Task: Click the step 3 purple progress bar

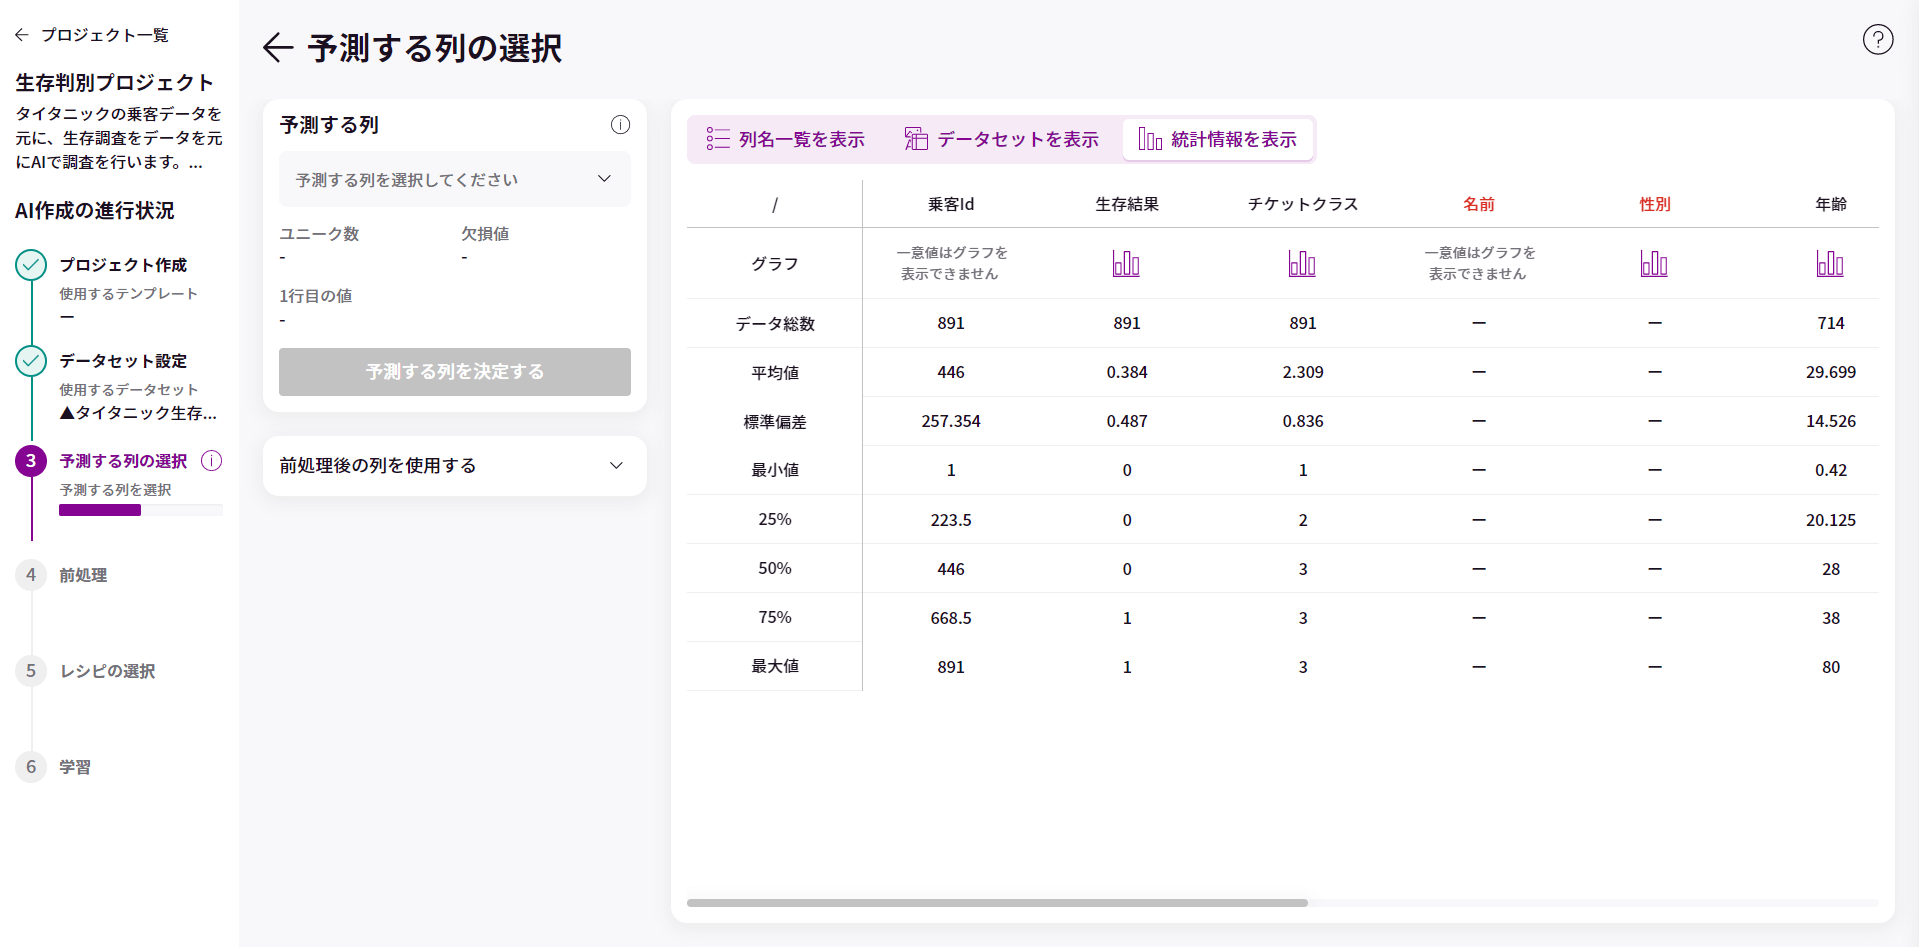Action: pos(100,510)
